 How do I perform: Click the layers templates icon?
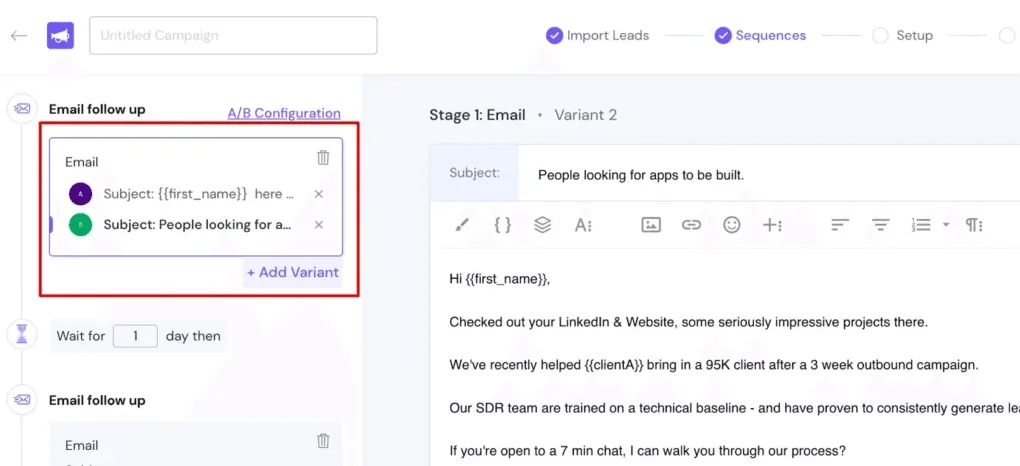[543, 225]
